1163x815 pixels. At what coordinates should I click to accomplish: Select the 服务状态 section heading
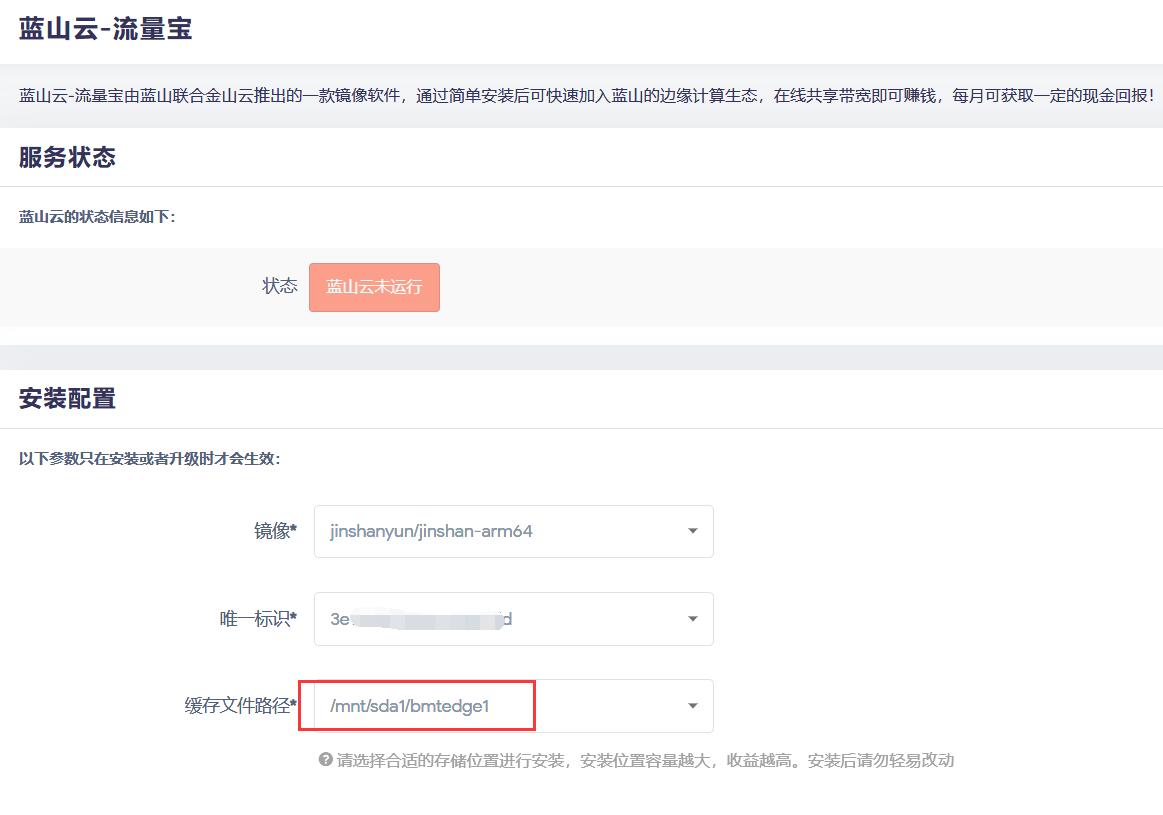click(x=67, y=156)
